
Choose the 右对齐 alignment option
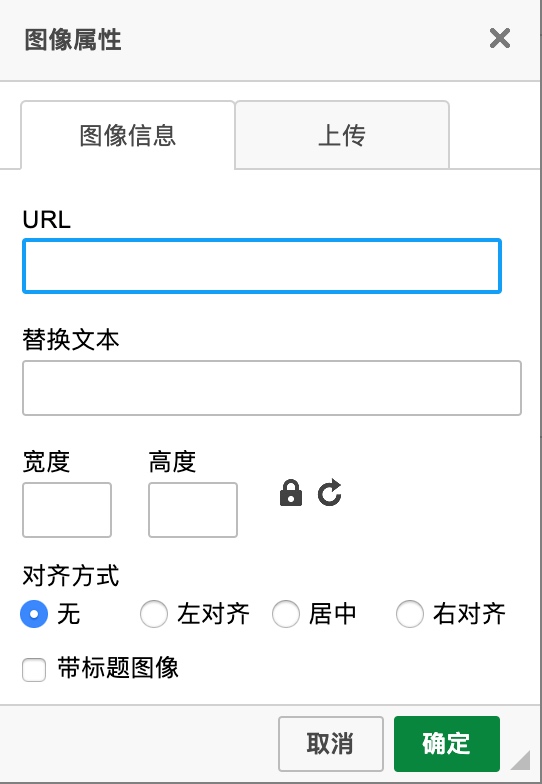pyautogui.click(x=410, y=614)
